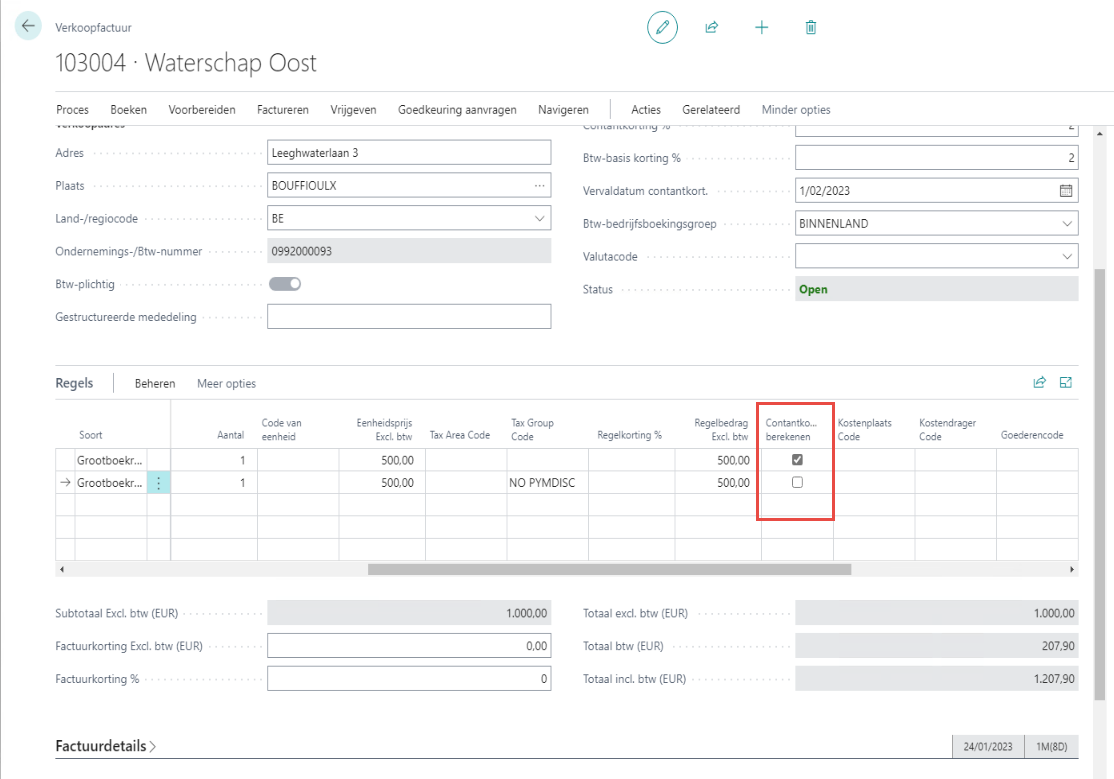Toggle the Btw-plichtig switch

click(285, 284)
